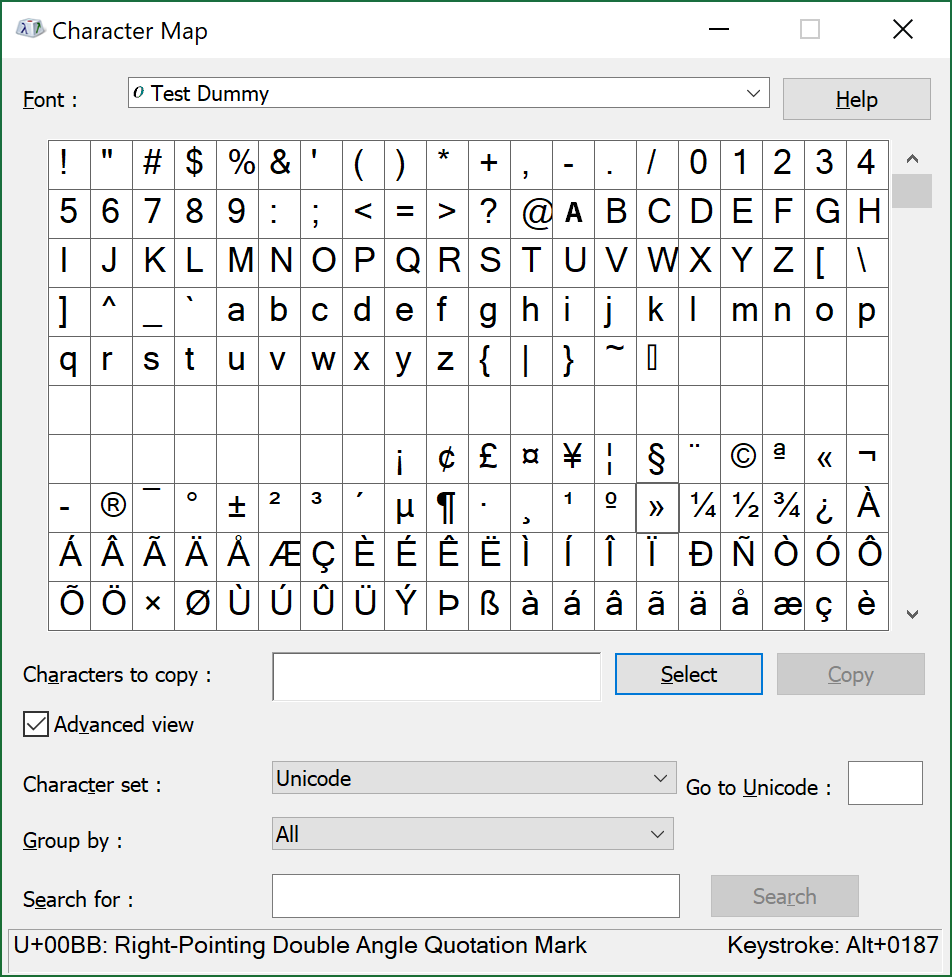
Task: Click the U+00BB status bar description
Action: (x=300, y=946)
